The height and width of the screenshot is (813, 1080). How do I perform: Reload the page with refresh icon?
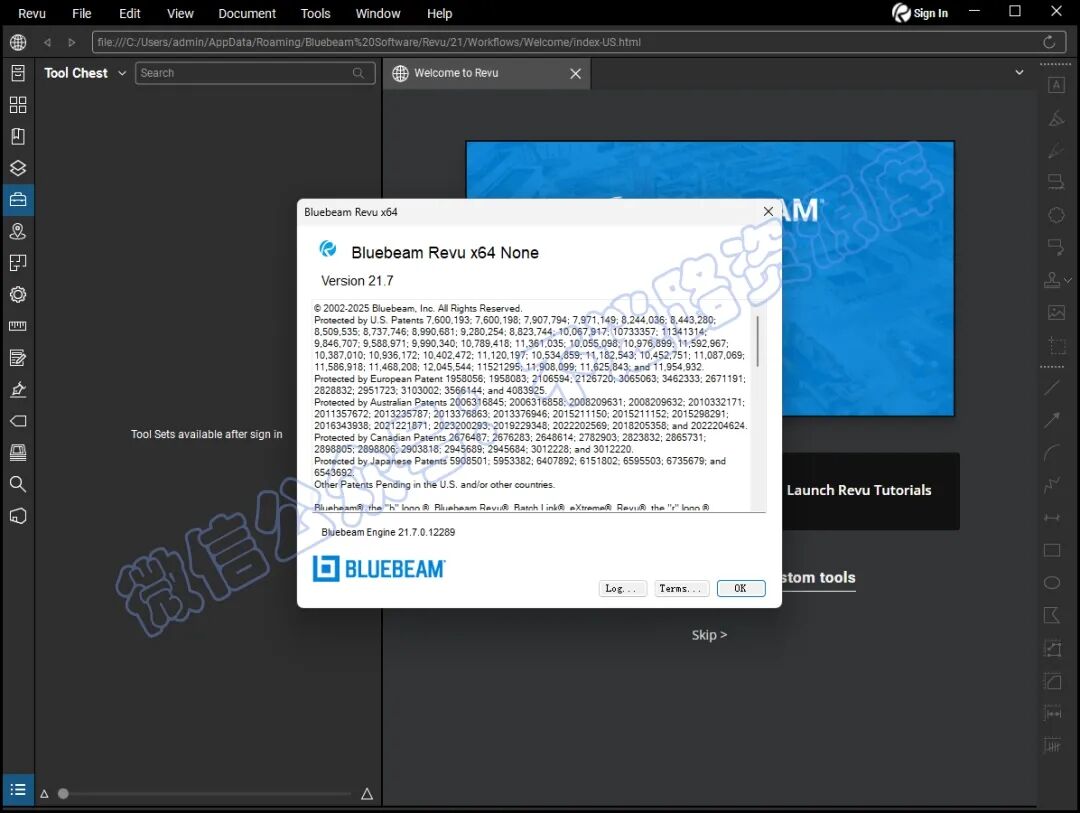click(x=1049, y=42)
